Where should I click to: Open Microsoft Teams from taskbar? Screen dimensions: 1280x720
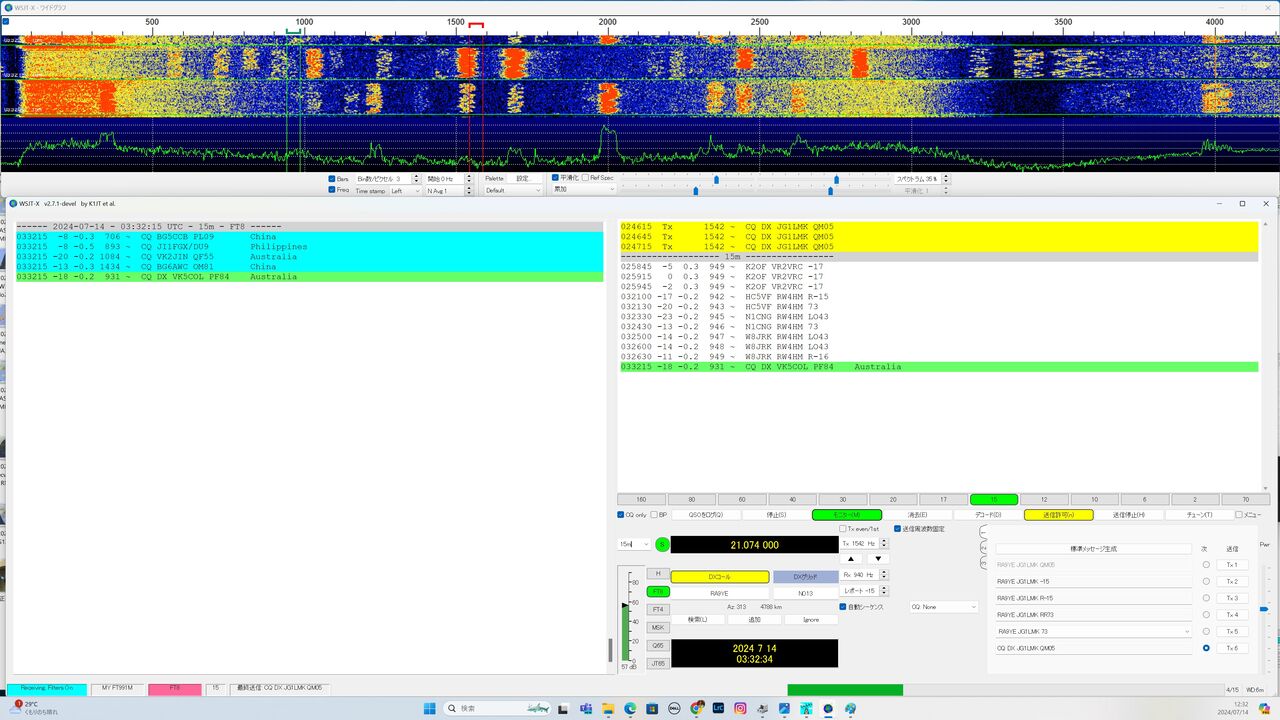tap(587, 708)
